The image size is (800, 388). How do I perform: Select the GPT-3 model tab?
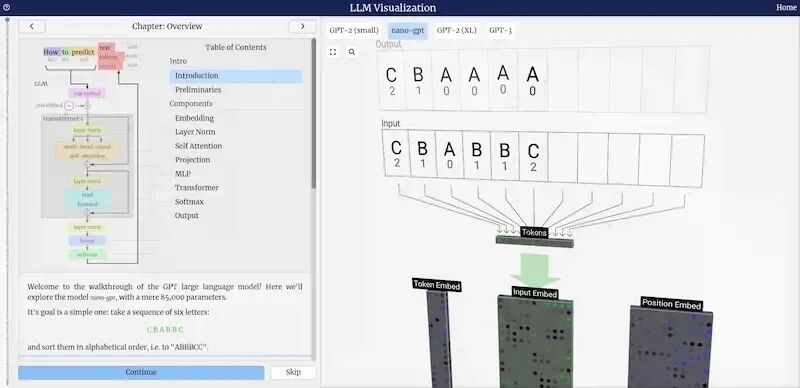500,31
